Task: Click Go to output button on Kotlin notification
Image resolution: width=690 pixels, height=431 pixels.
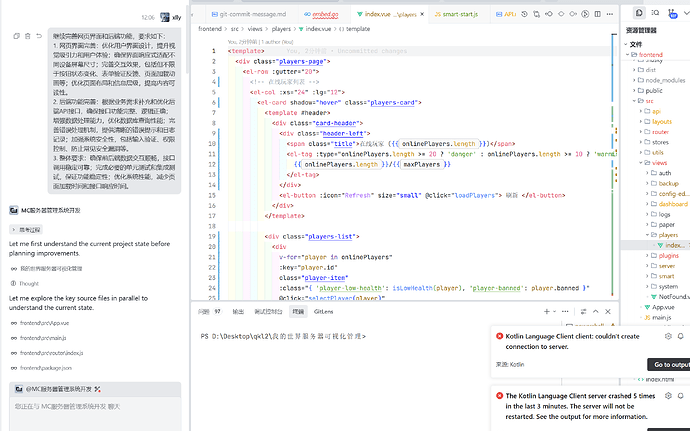Action: pos(668,364)
